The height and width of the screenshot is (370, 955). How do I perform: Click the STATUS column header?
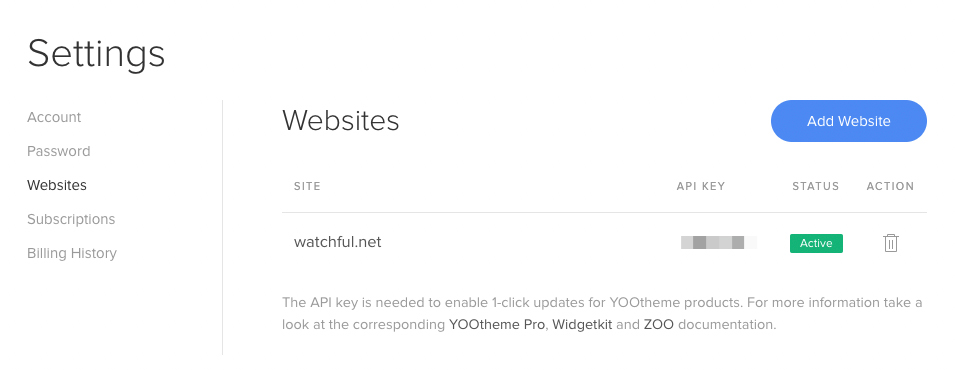coord(816,187)
